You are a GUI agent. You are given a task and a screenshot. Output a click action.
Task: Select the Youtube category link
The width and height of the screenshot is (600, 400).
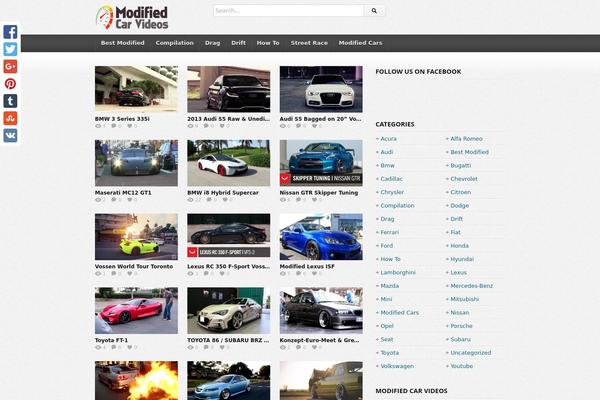click(x=461, y=366)
